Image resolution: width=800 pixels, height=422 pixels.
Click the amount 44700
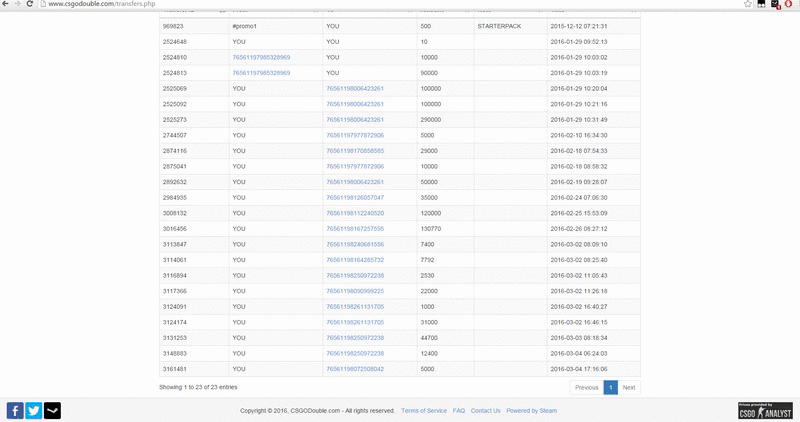429,338
